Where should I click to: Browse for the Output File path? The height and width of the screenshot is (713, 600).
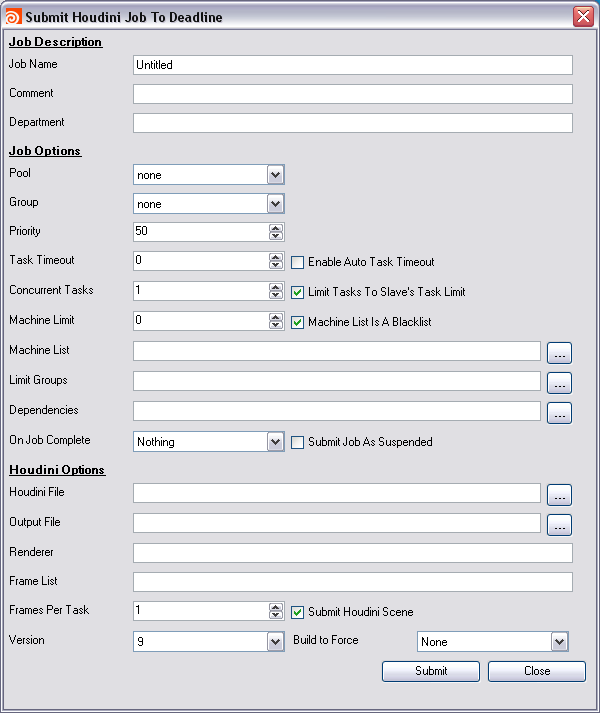pos(559,524)
